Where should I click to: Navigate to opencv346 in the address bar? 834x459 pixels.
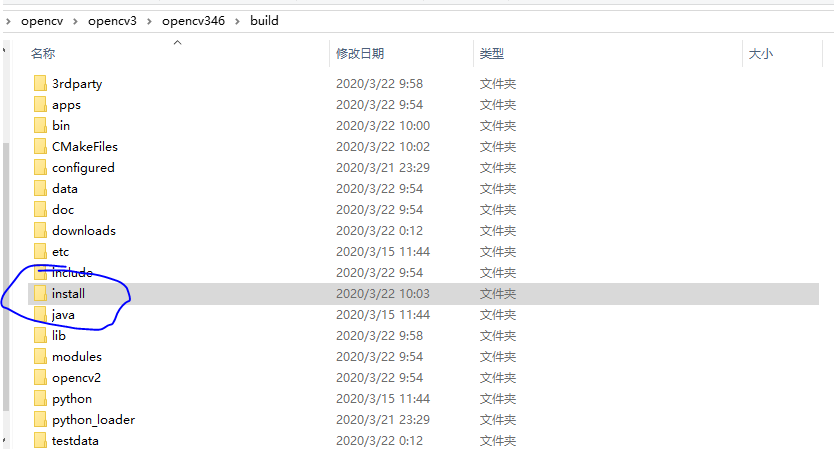click(x=194, y=21)
